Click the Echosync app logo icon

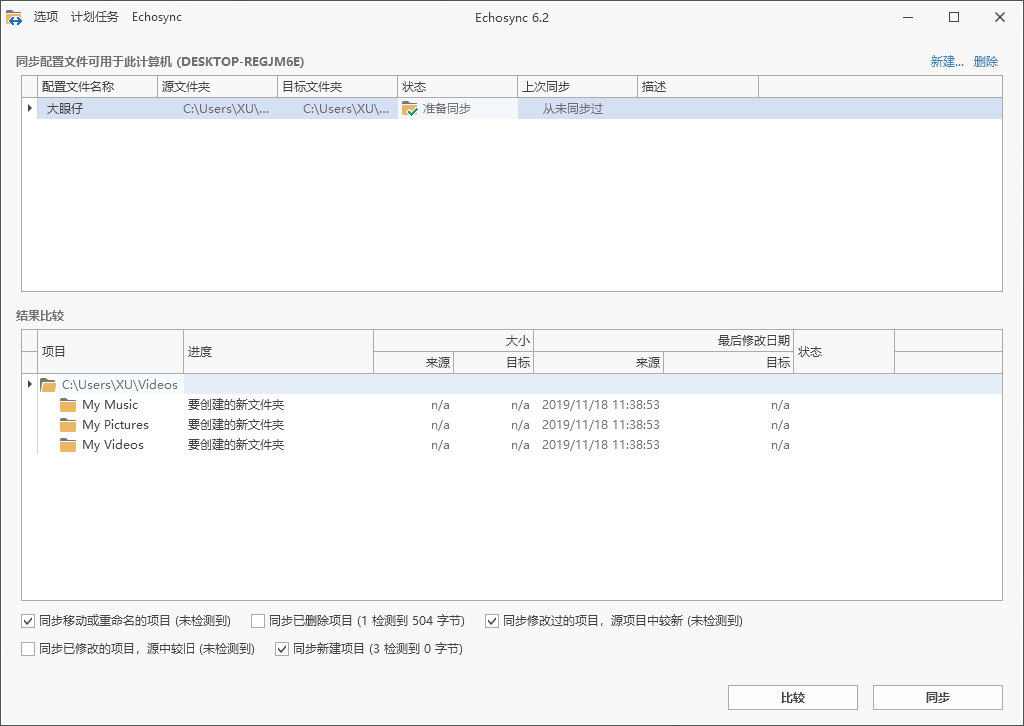13,17
